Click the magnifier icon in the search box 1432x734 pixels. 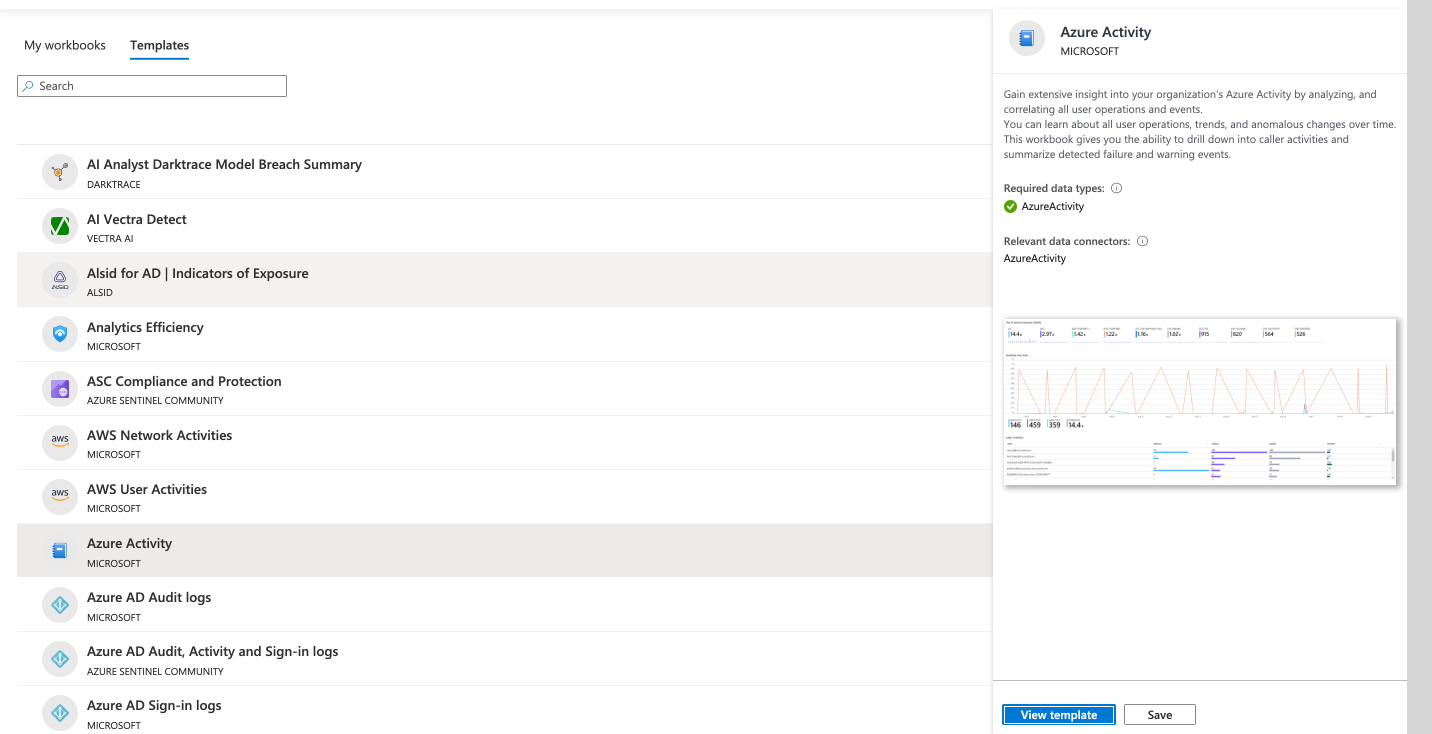[28, 86]
